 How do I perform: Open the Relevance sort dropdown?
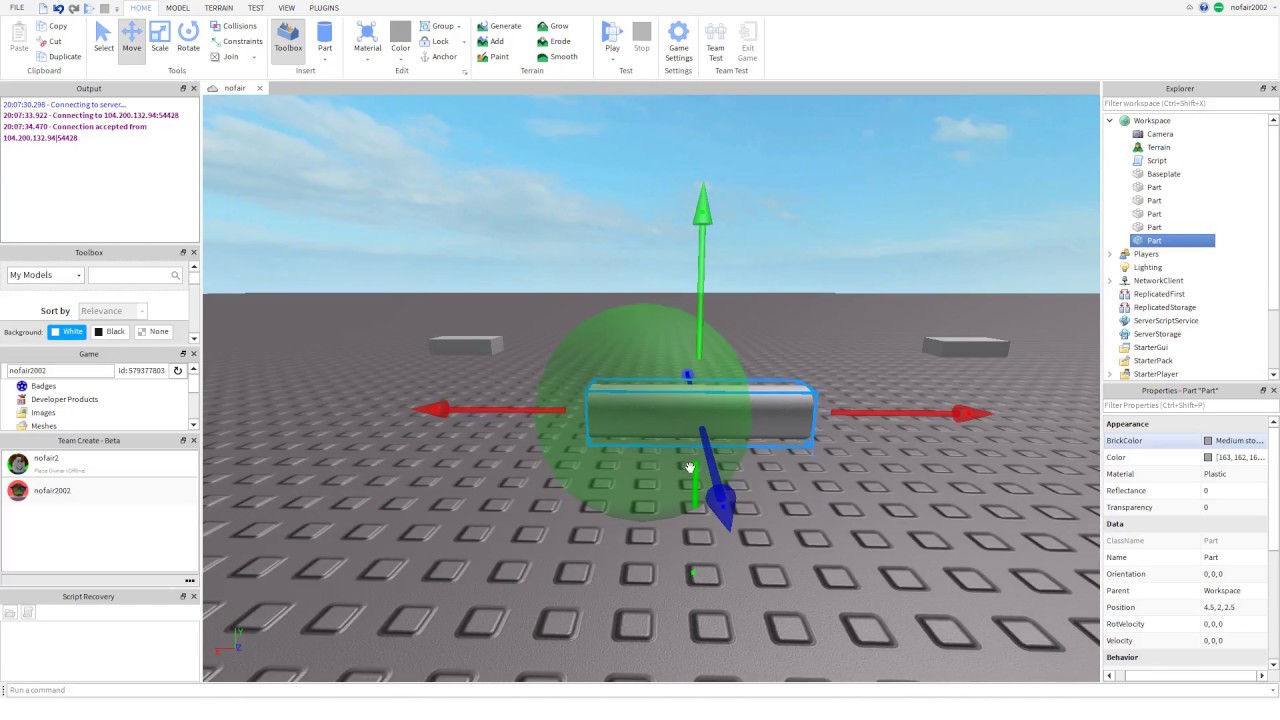click(x=112, y=311)
